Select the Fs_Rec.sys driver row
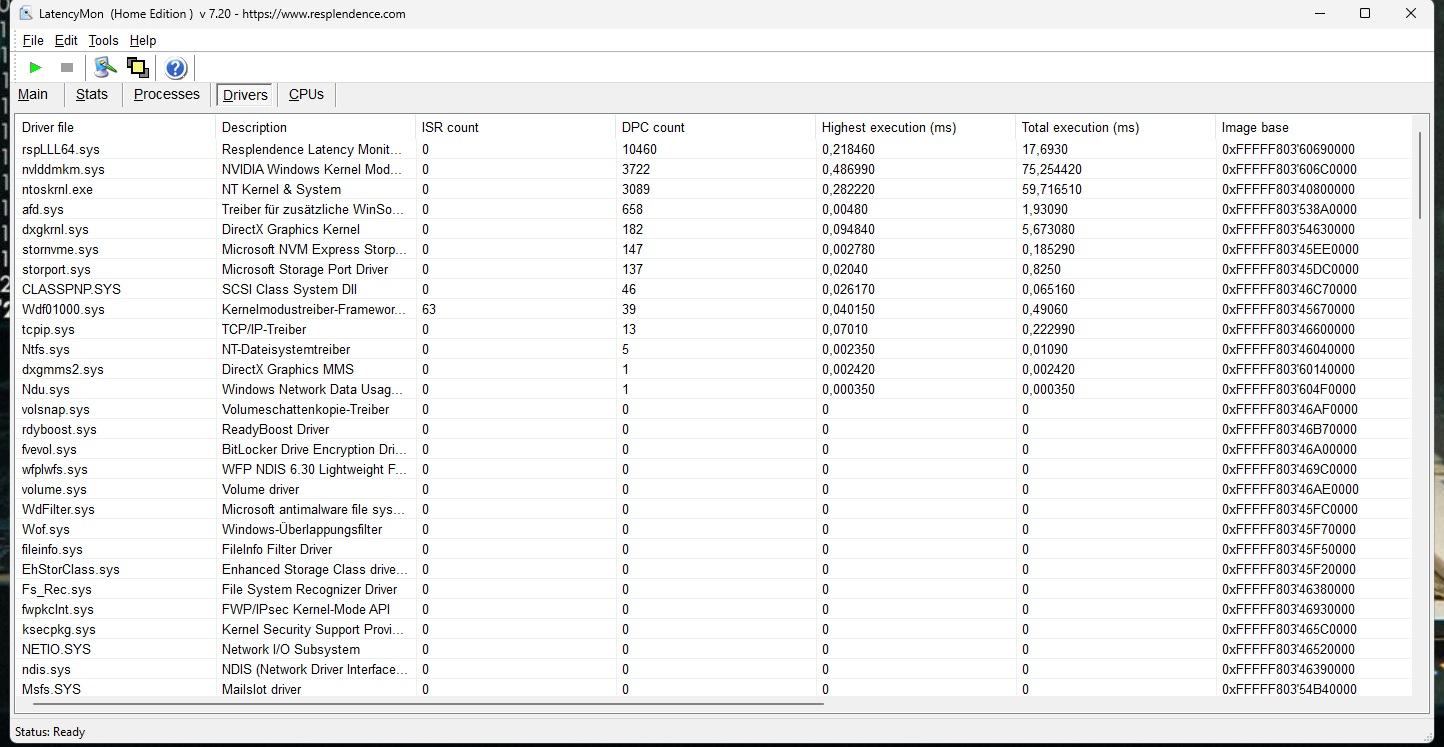 714,589
